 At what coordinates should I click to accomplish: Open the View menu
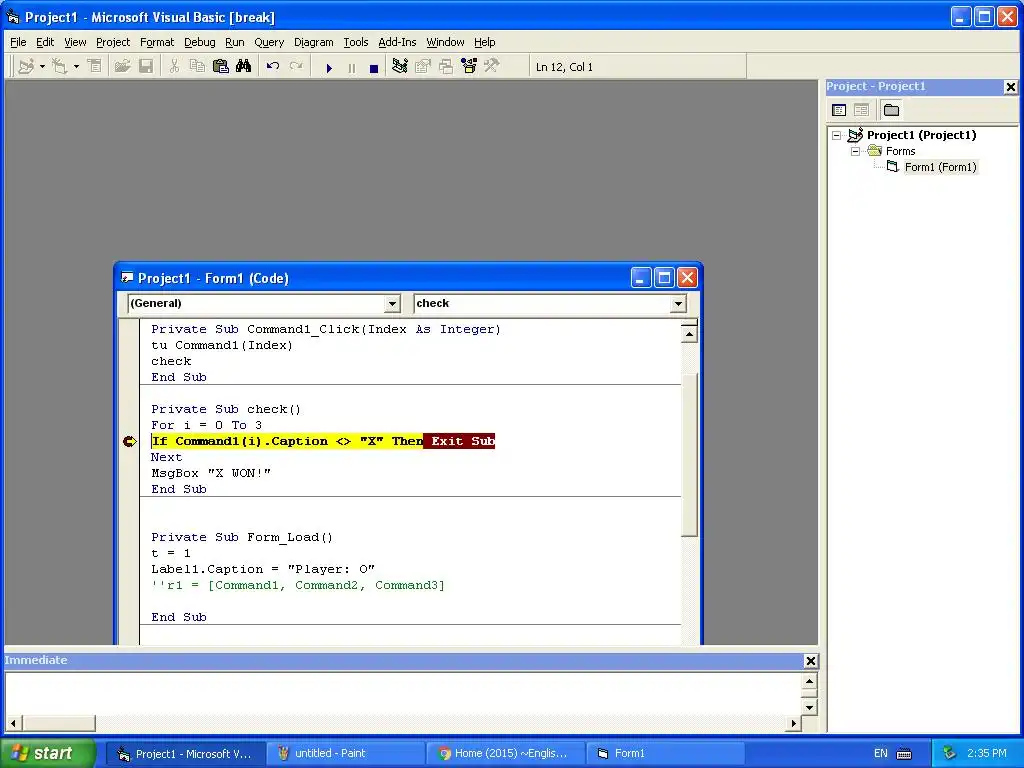75,42
